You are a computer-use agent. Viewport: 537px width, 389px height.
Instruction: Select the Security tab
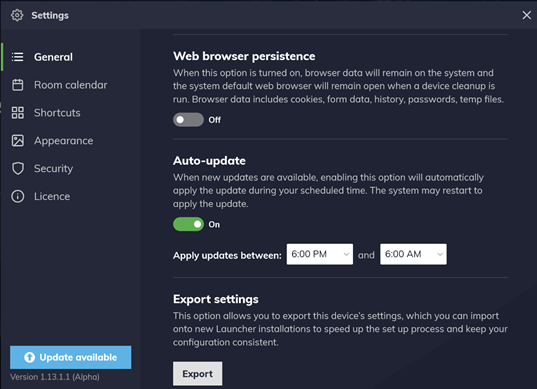[70, 168]
